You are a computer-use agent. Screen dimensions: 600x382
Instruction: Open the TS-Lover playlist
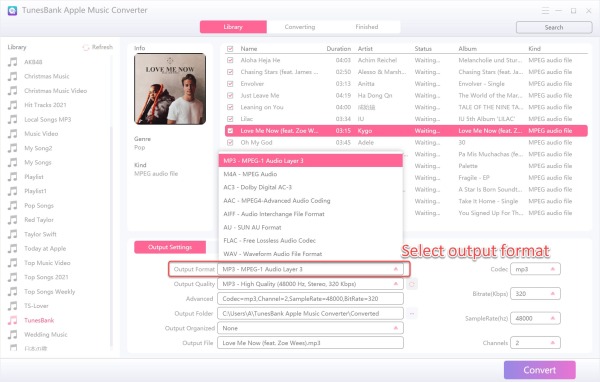pos(36,306)
